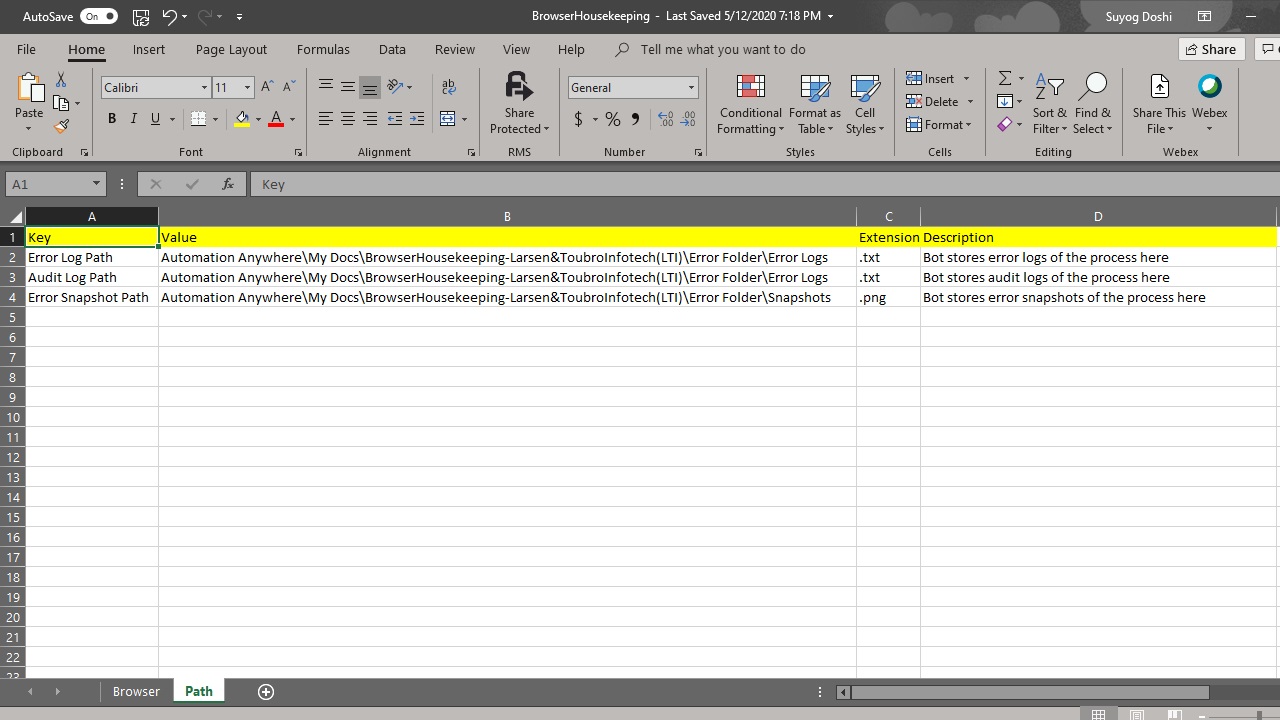
Task: Click the Save icon in title bar
Action: tap(141, 16)
